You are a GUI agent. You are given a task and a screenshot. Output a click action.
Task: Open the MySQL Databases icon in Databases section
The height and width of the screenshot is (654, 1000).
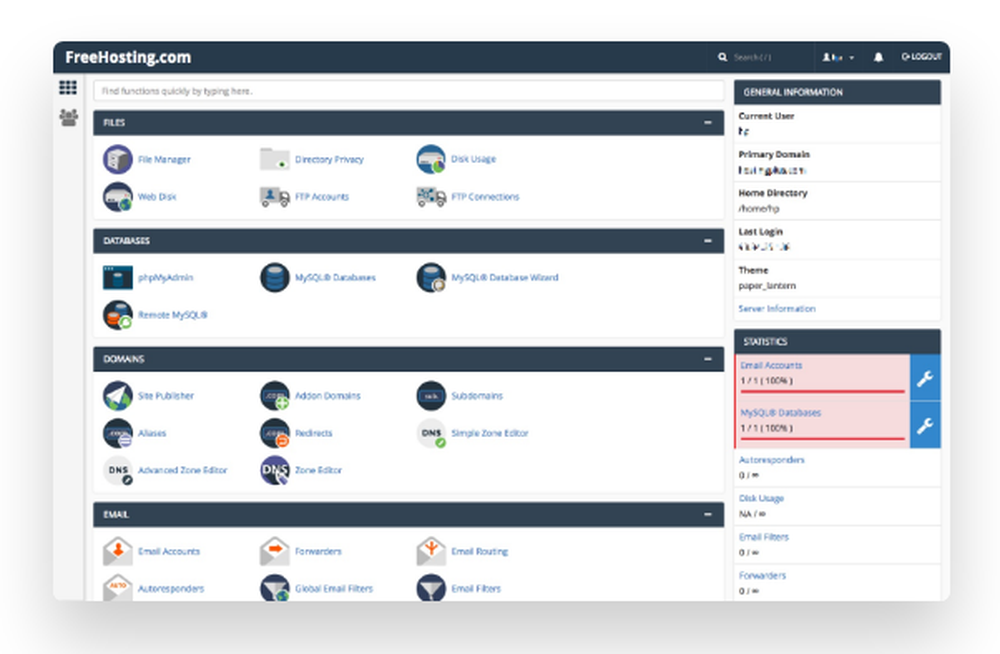coord(274,278)
